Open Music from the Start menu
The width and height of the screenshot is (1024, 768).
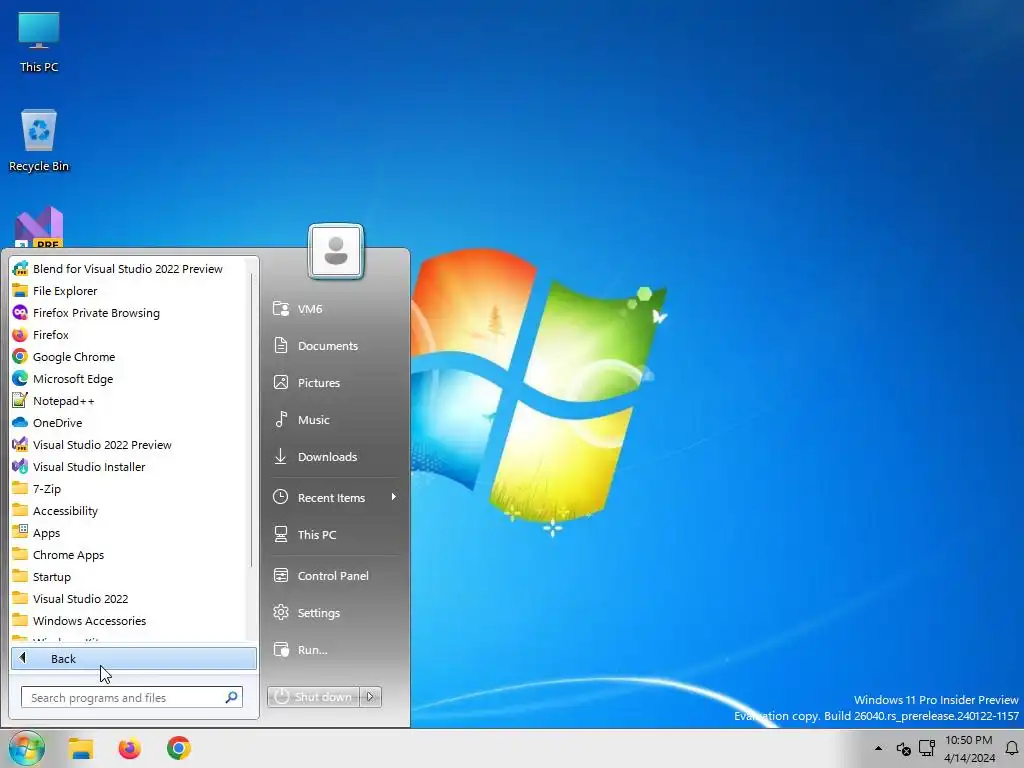336,420
